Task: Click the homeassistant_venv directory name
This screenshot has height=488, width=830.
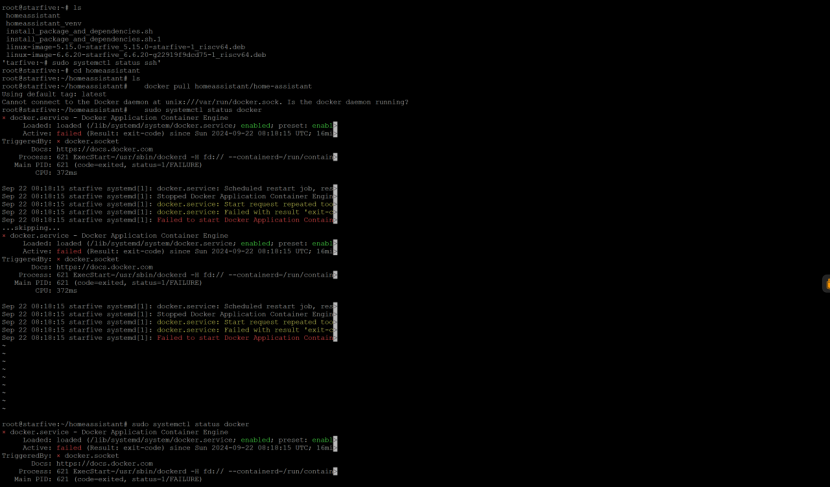Action: click(43, 23)
